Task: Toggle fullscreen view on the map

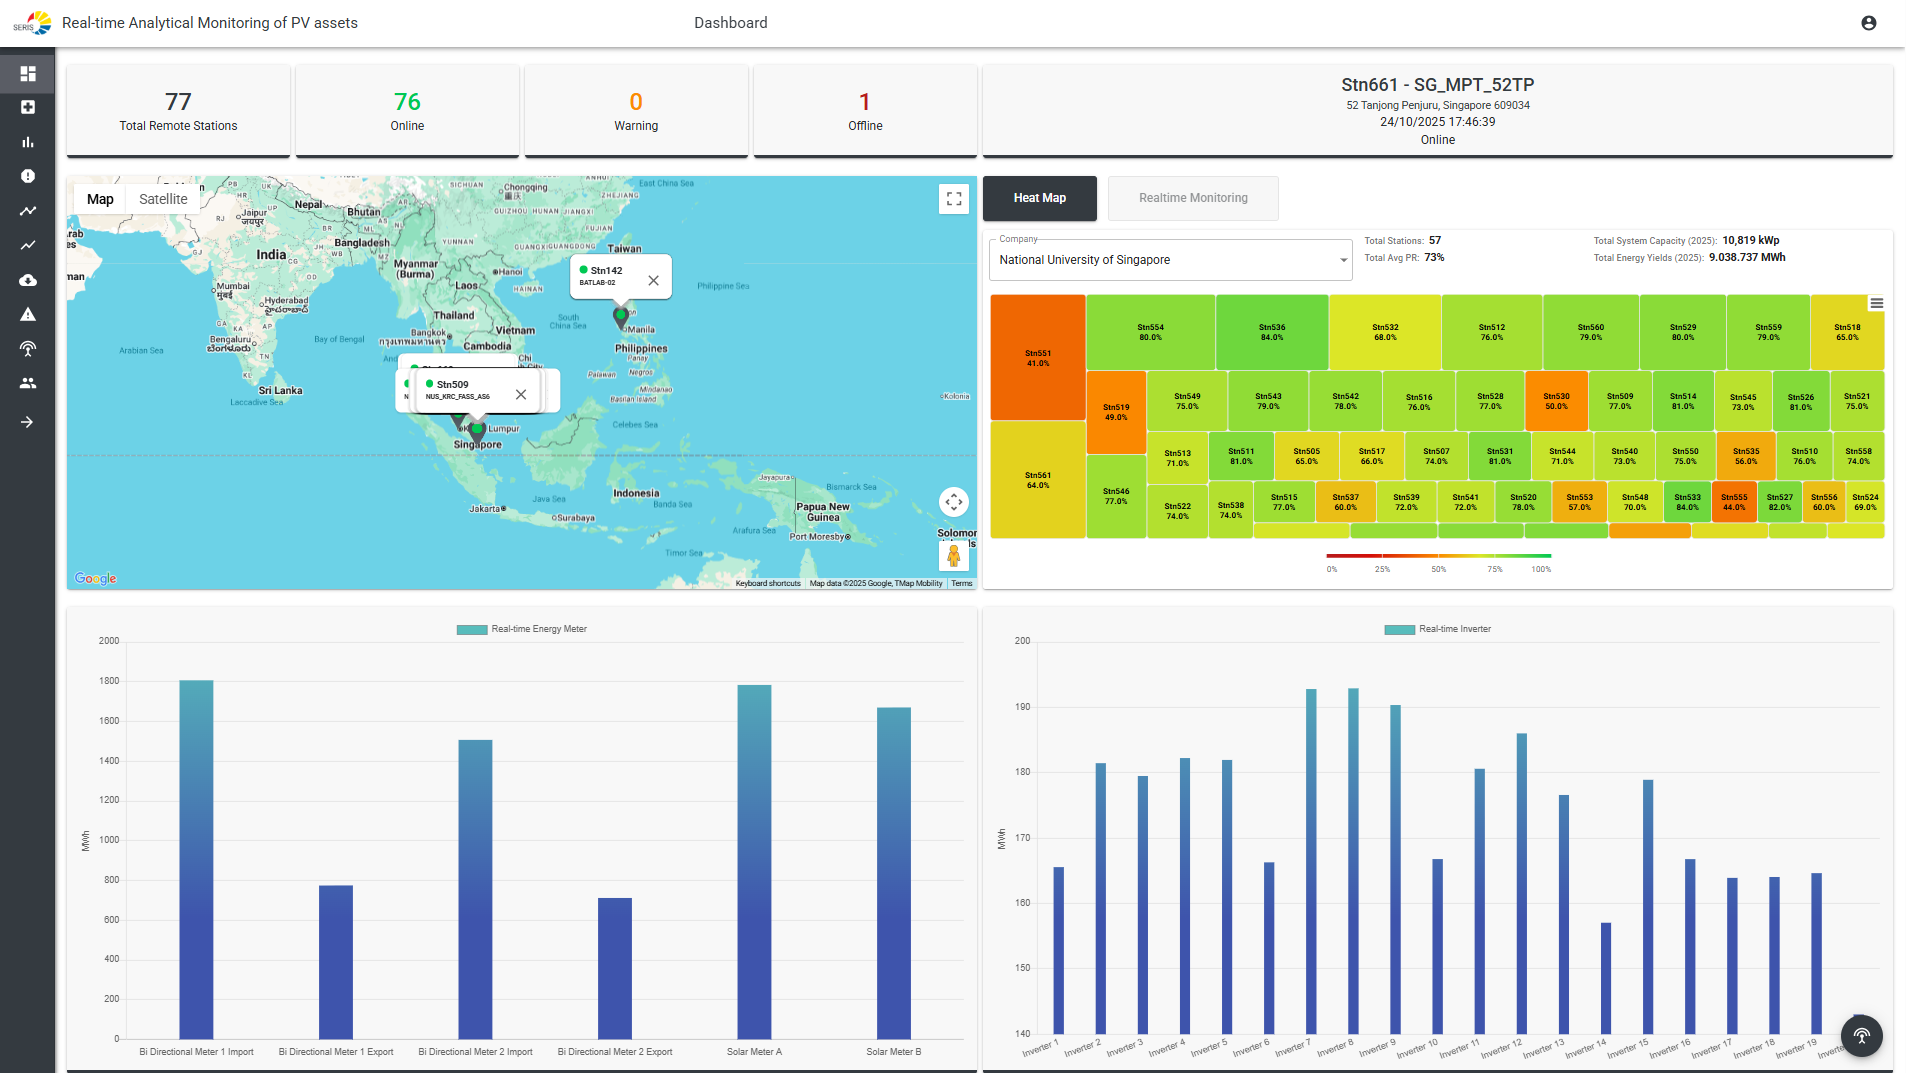Action: [953, 199]
